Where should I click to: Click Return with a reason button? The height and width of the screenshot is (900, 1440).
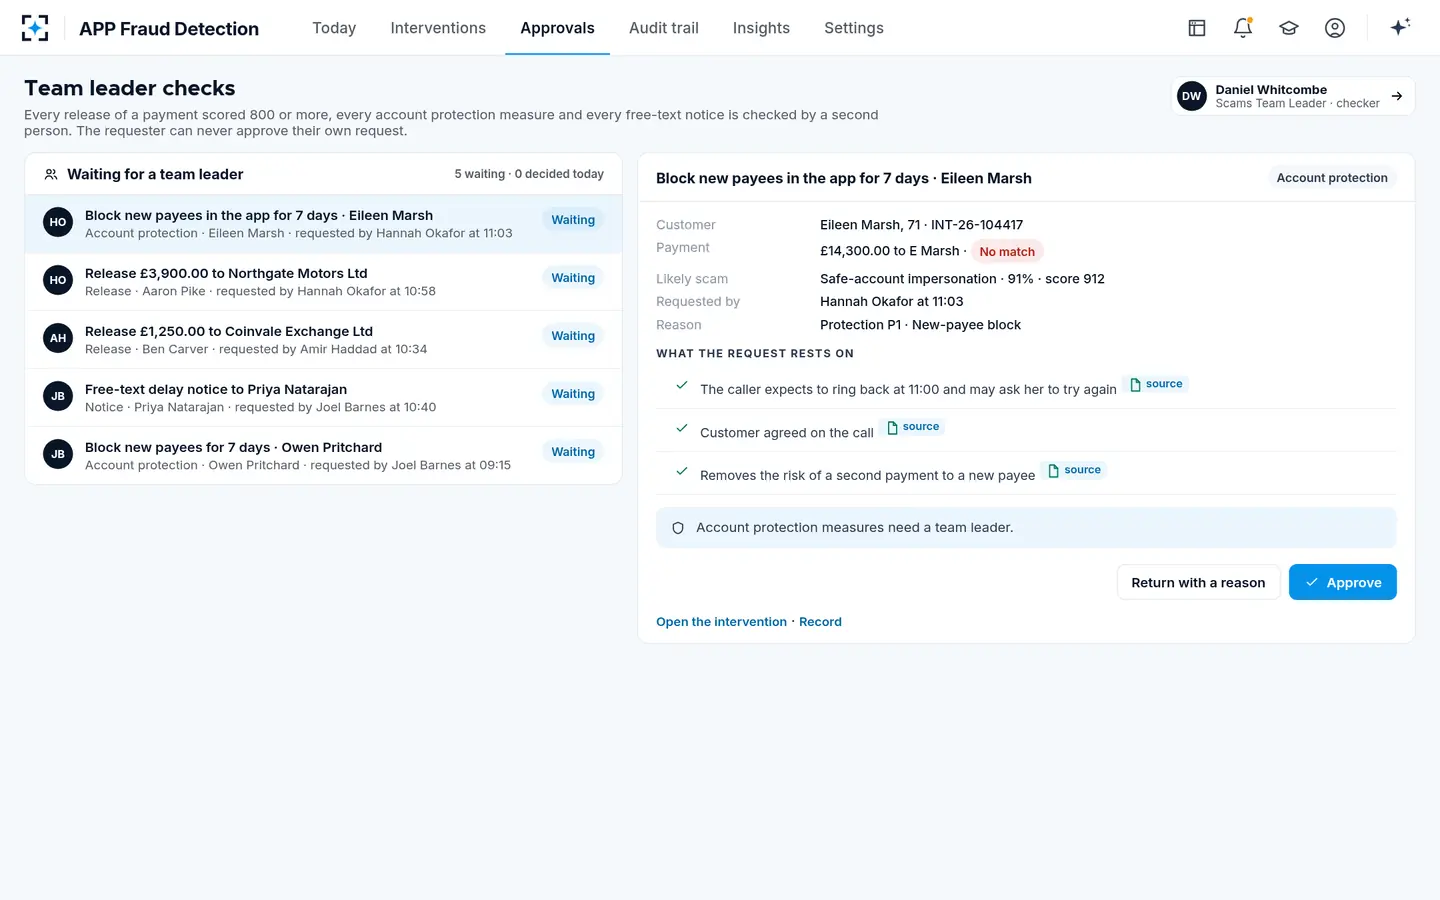1198,582
